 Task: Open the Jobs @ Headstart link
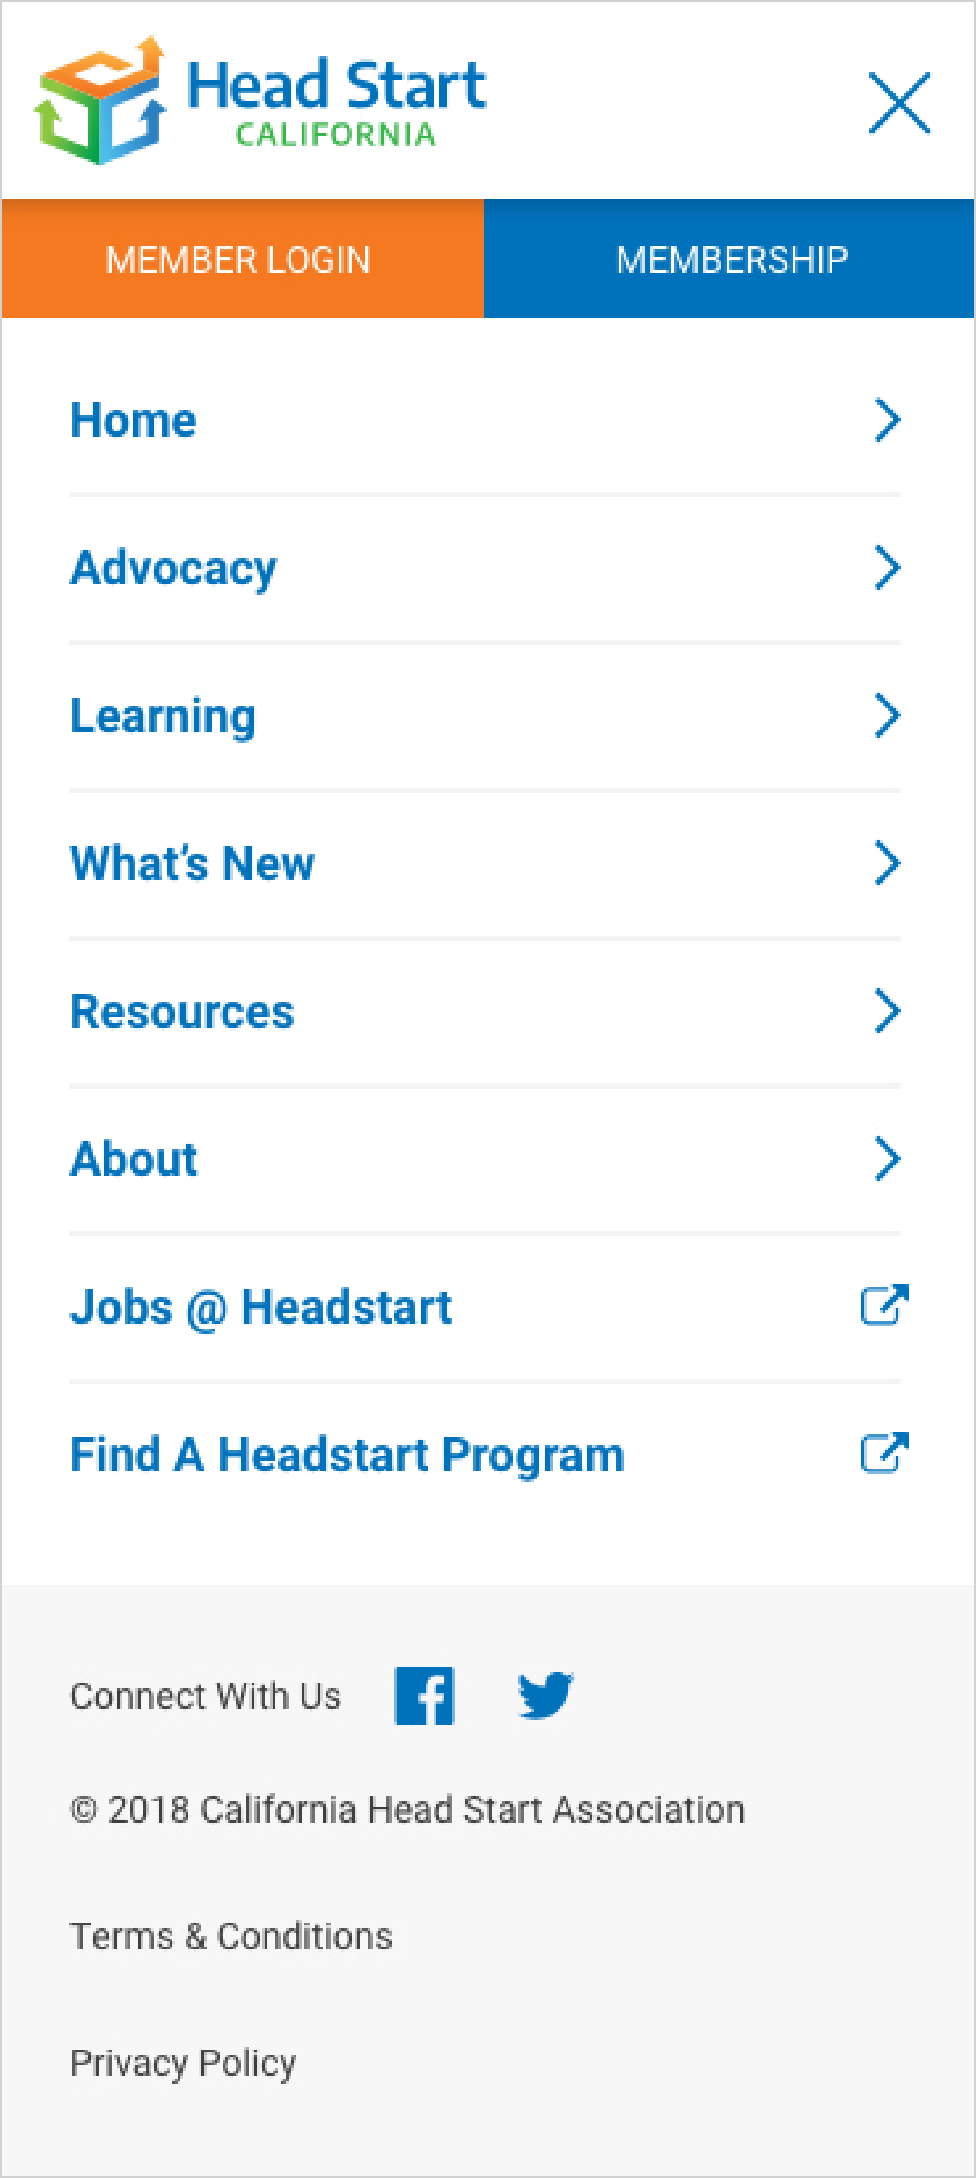pyautogui.click(x=261, y=1308)
